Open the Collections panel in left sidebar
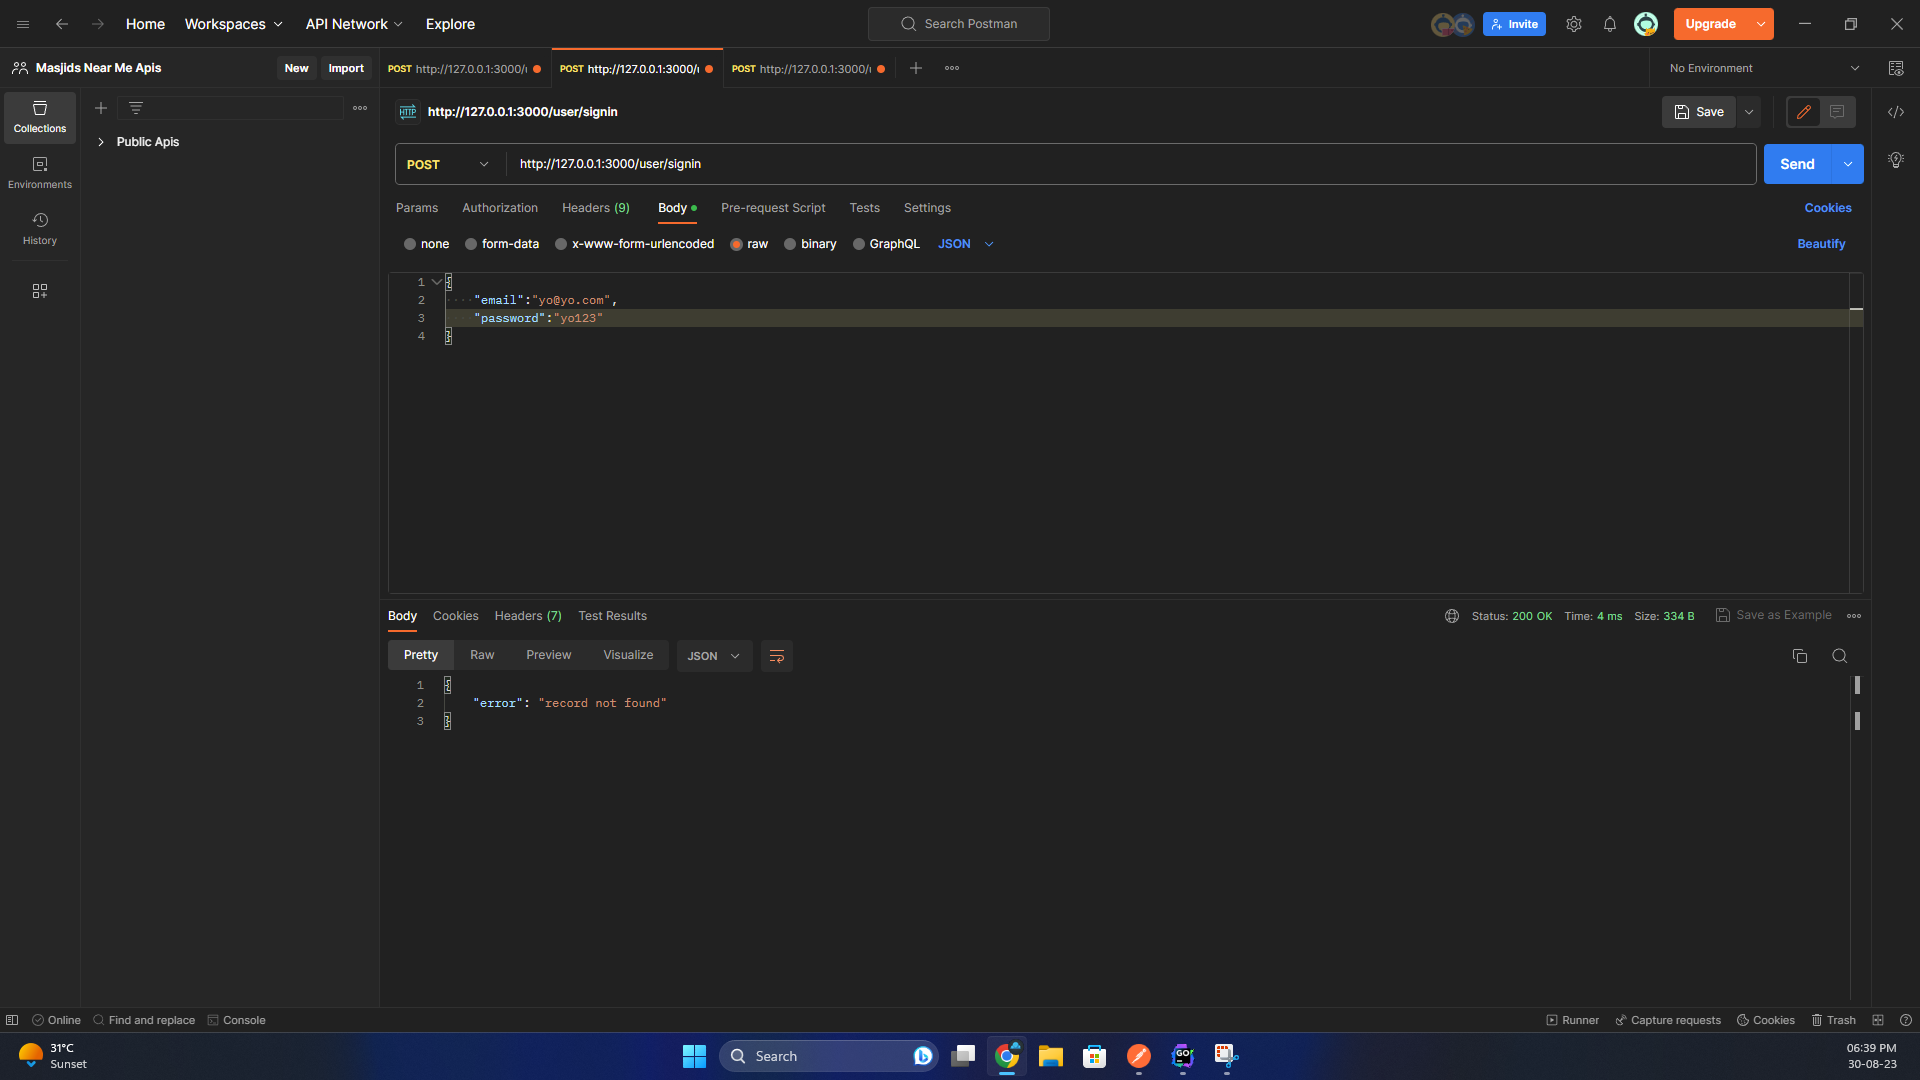This screenshot has height=1080, width=1920. tap(40, 117)
